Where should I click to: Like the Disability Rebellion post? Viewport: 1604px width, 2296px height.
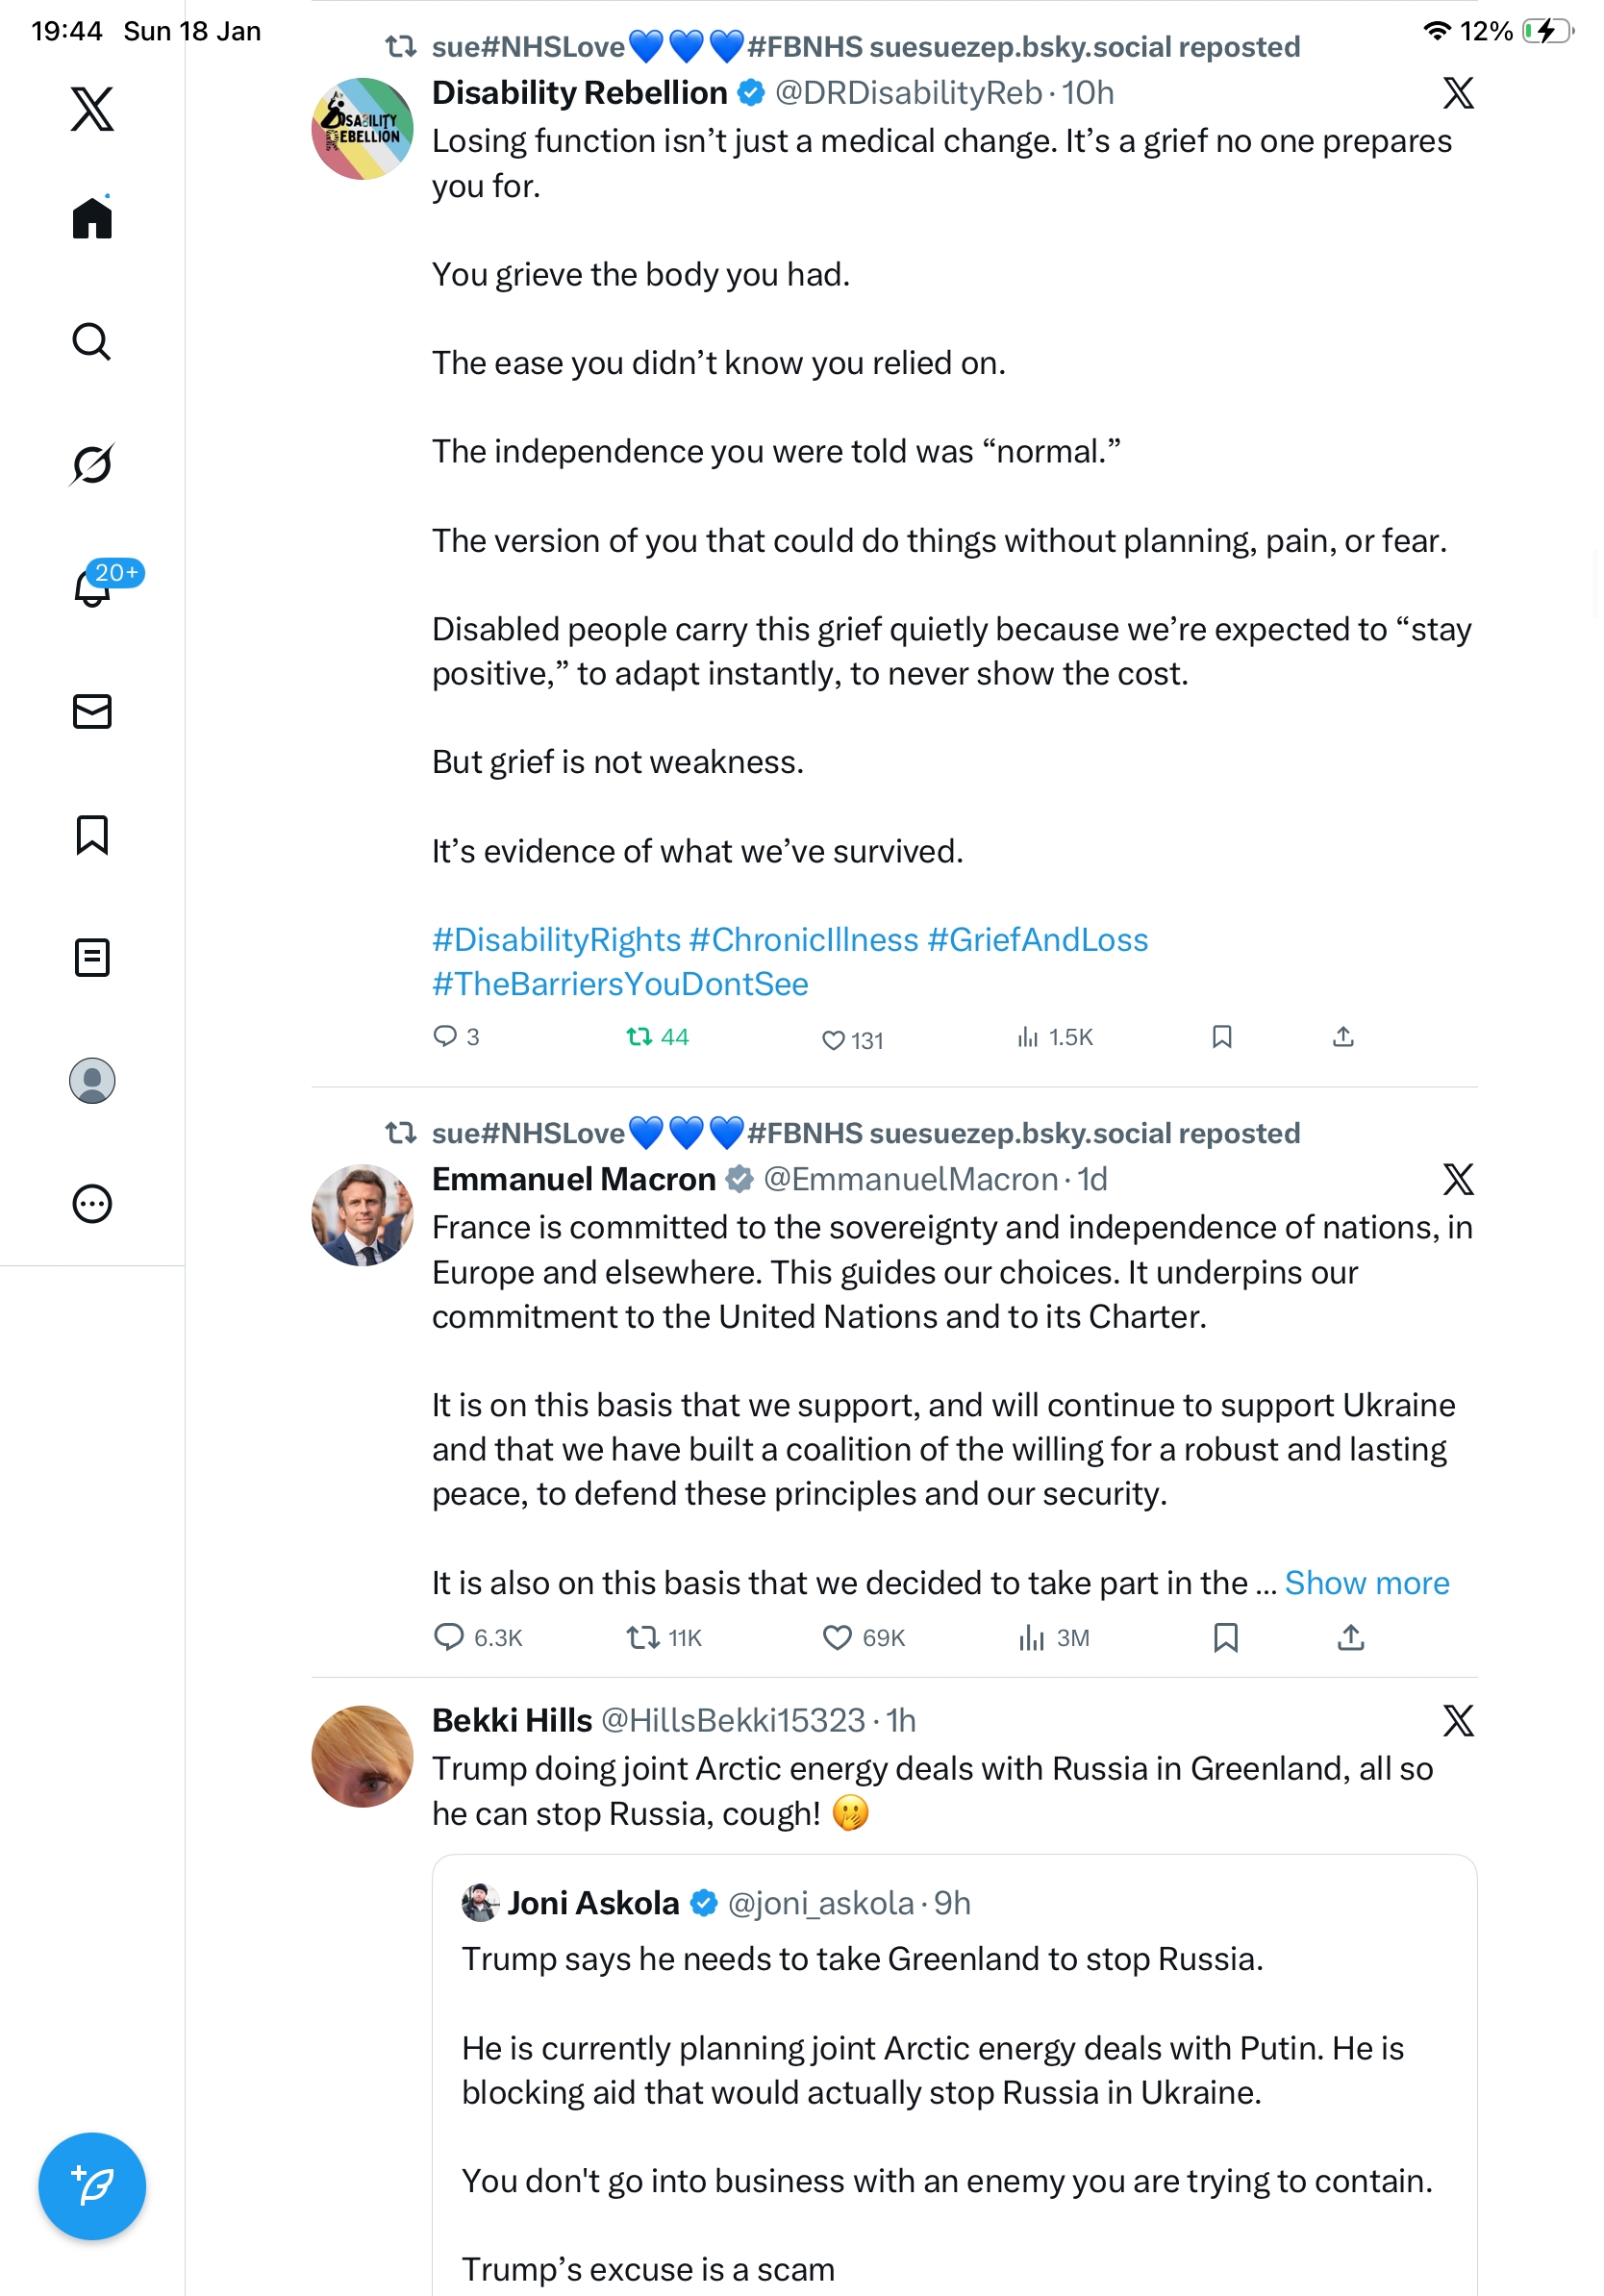coord(833,1040)
